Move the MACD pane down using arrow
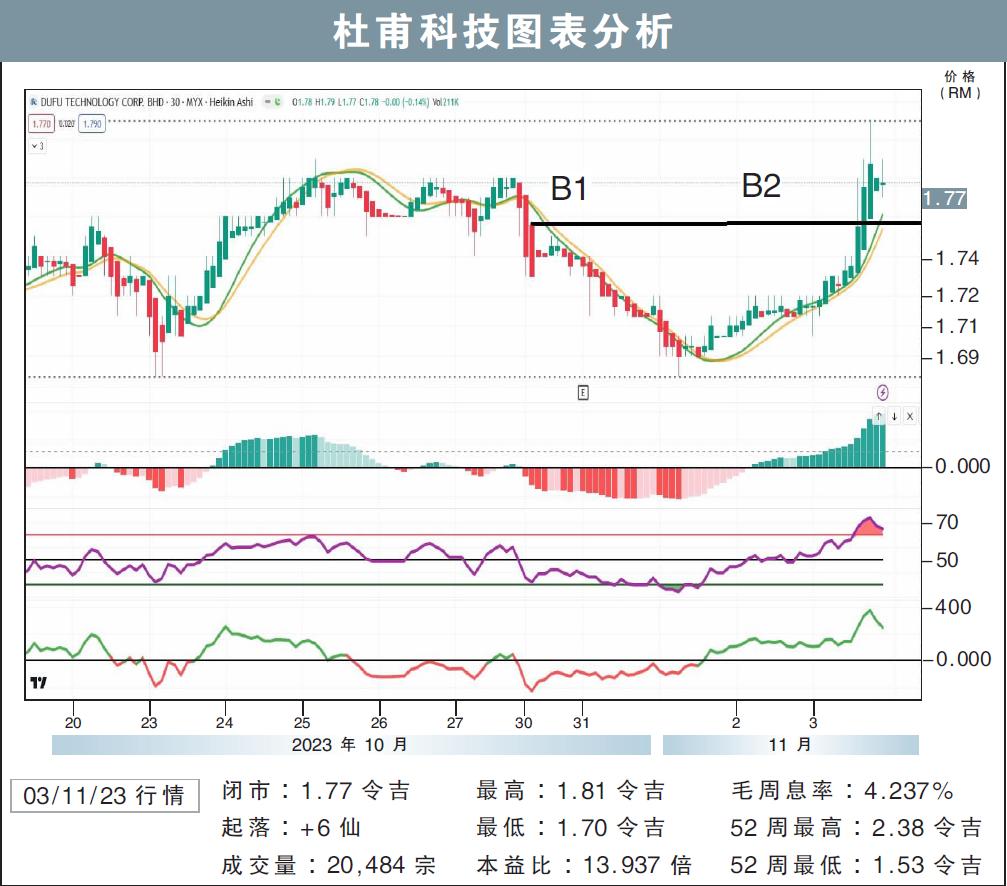Image resolution: width=1007 pixels, height=886 pixels. click(x=895, y=416)
